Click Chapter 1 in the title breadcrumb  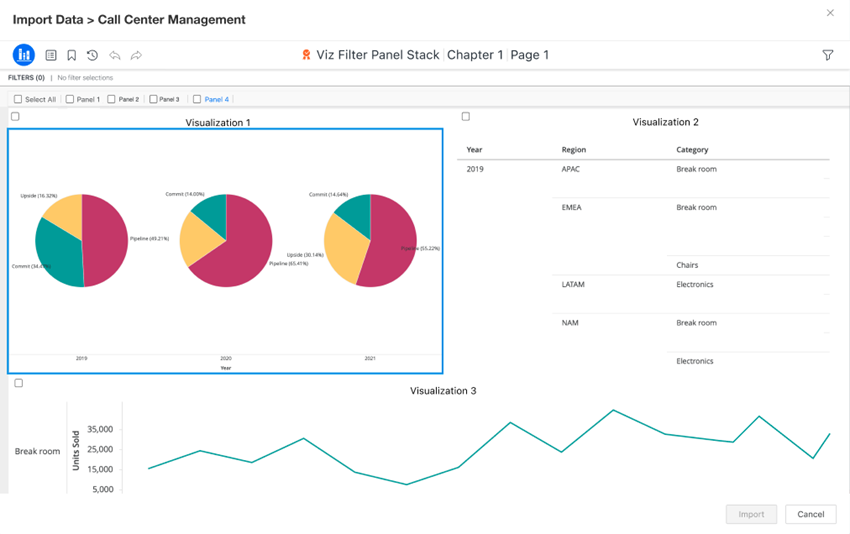tap(475, 55)
